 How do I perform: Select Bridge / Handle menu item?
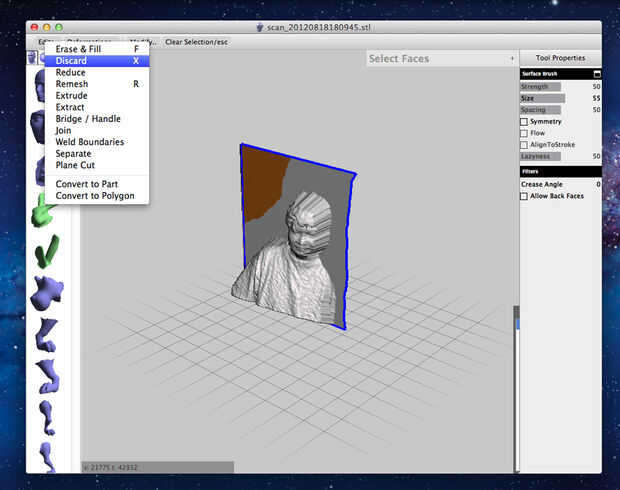pos(97,119)
